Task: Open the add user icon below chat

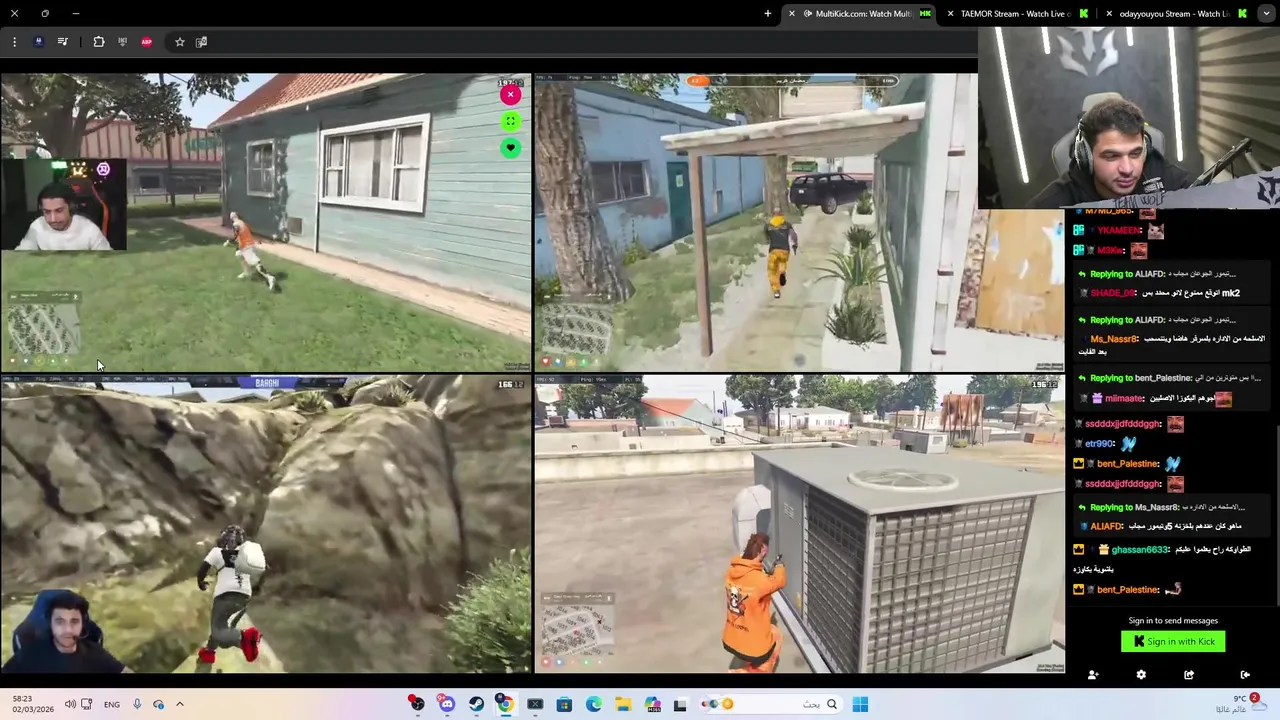Action: pyautogui.click(x=1093, y=675)
